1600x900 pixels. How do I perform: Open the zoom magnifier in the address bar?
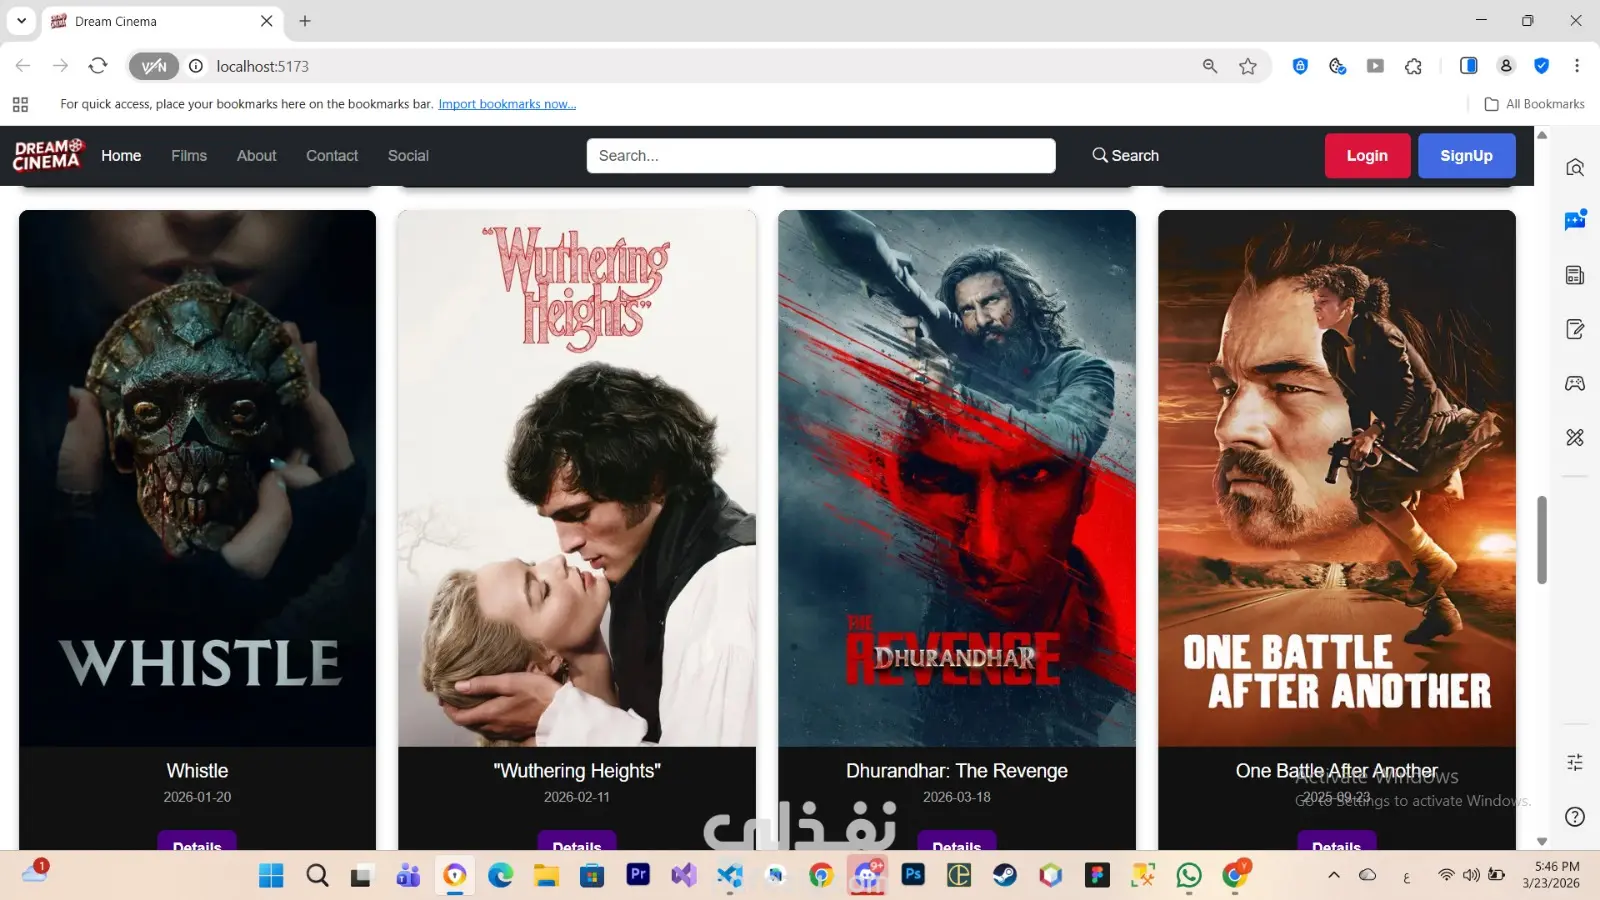click(1210, 66)
